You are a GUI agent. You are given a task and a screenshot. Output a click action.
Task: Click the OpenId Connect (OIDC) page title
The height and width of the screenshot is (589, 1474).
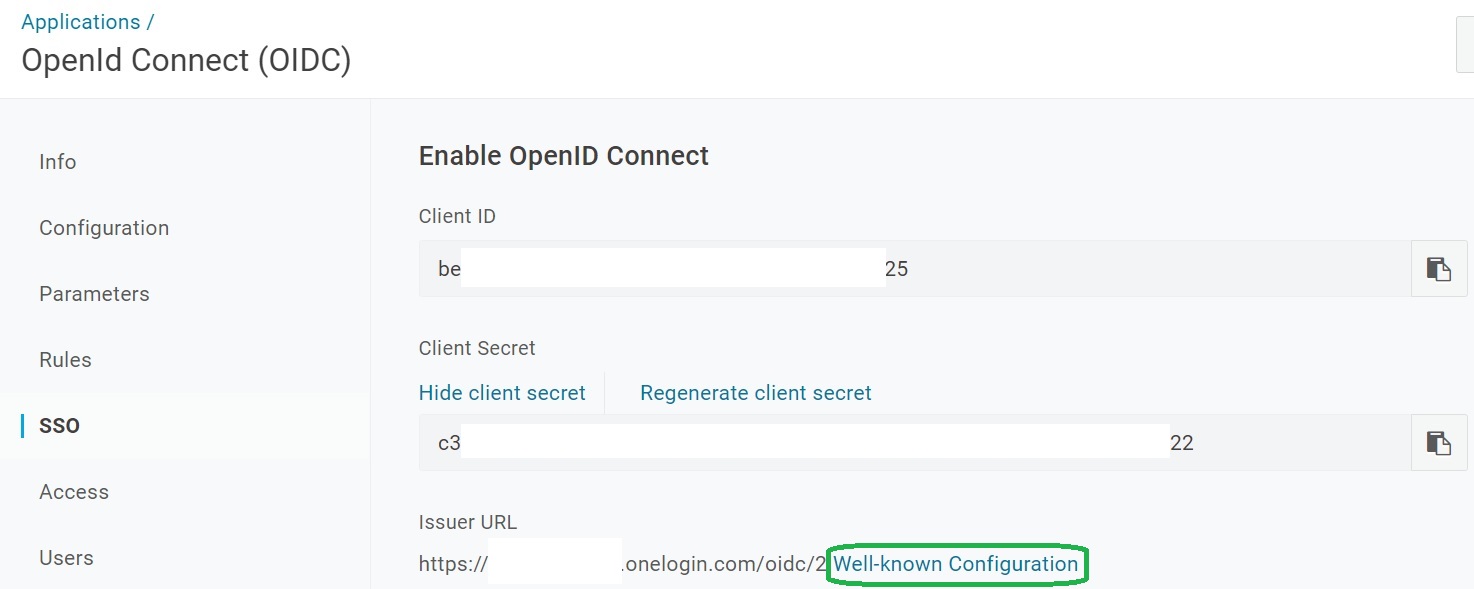(x=186, y=61)
